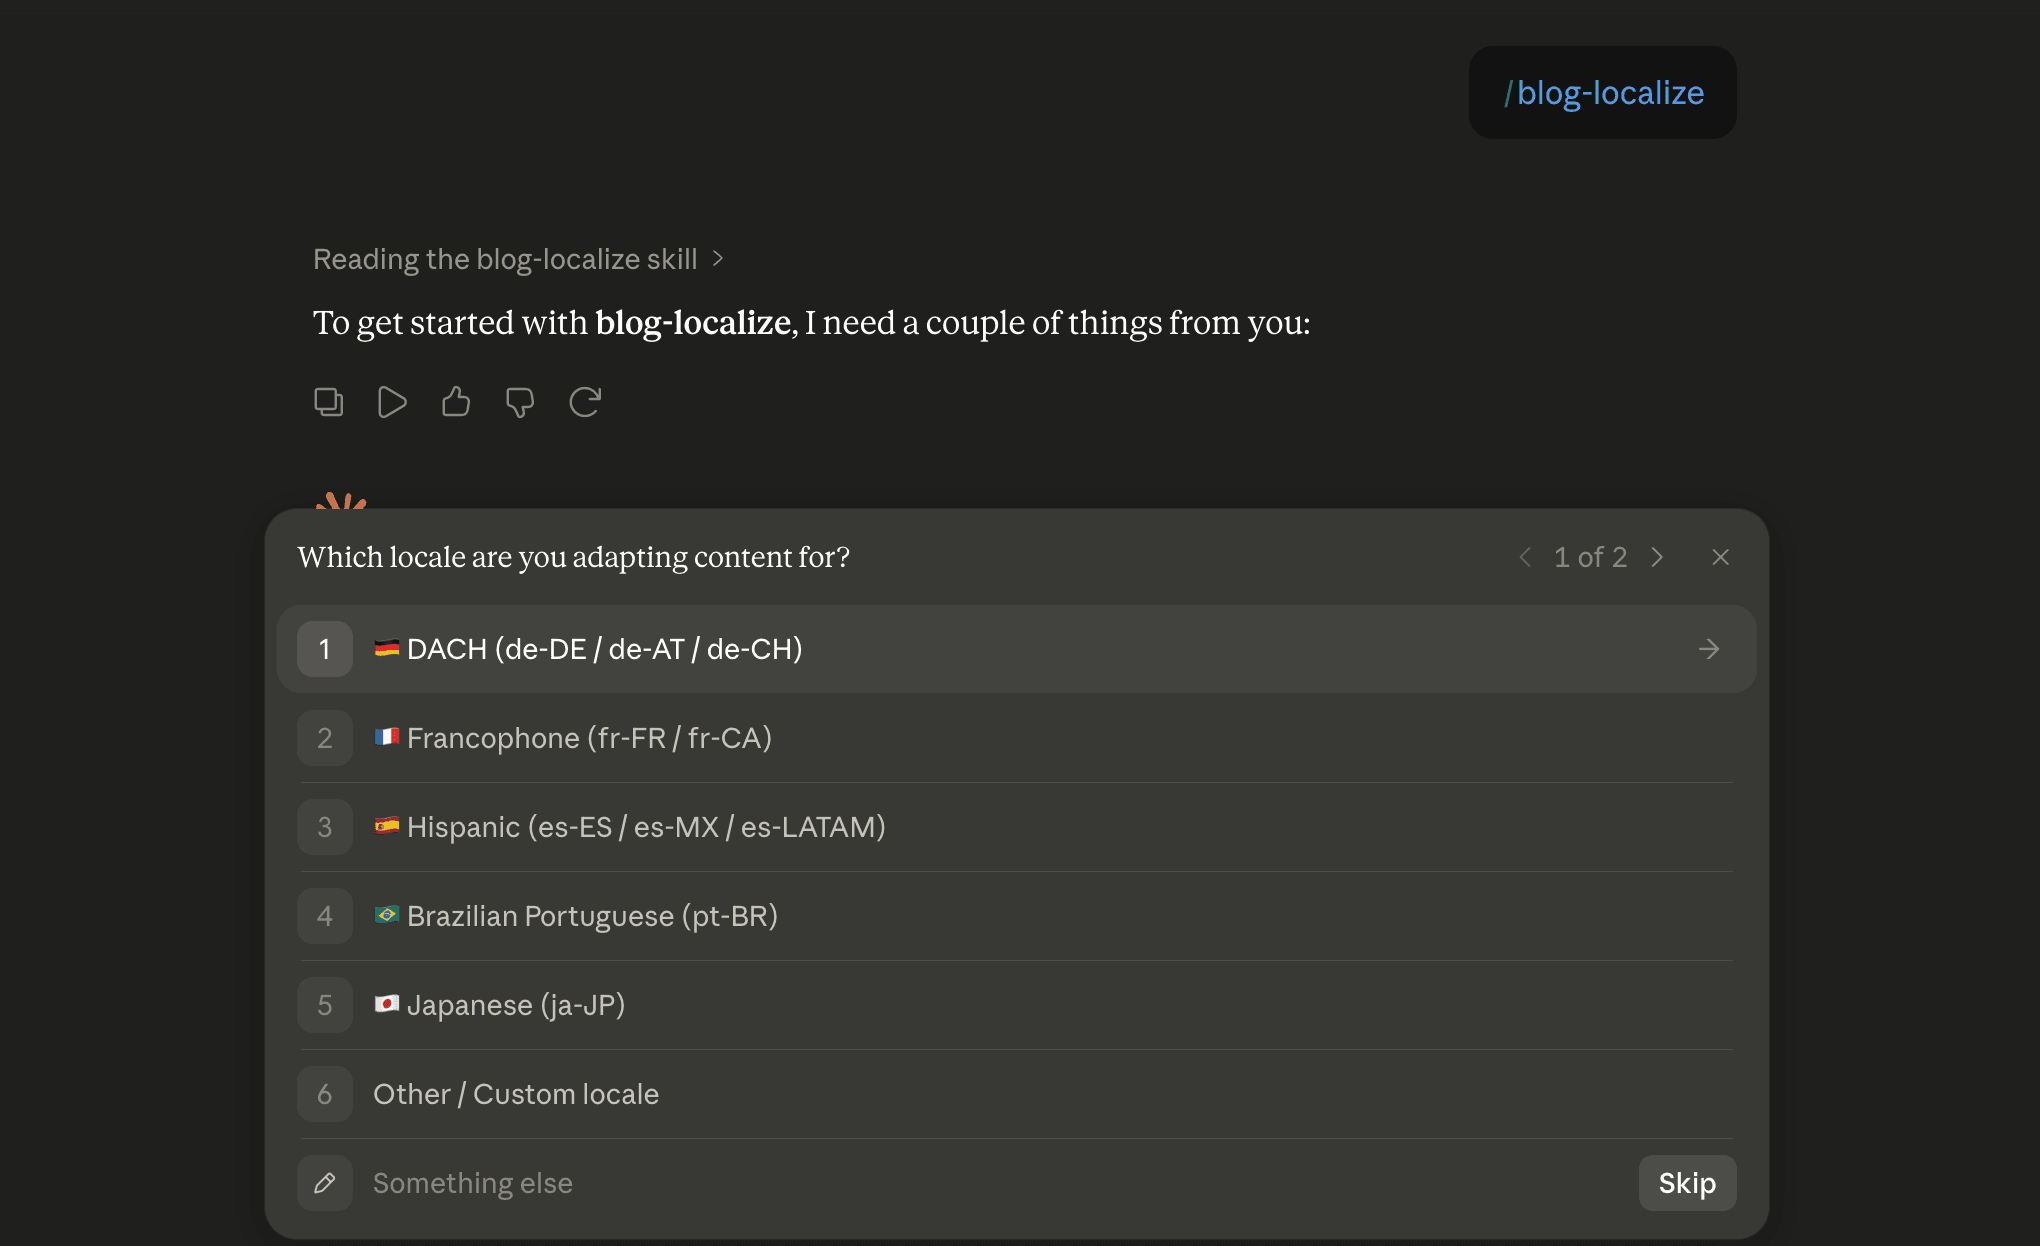The width and height of the screenshot is (2040, 1246).
Task: Click the '1 of 2' page indicator
Action: point(1590,557)
